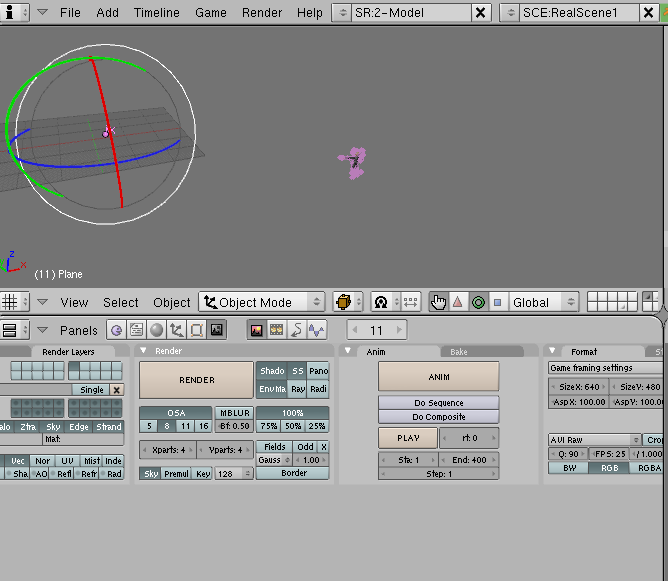The width and height of the screenshot is (668, 581).
Task: Open the Help menu
Action: point(310,13)
